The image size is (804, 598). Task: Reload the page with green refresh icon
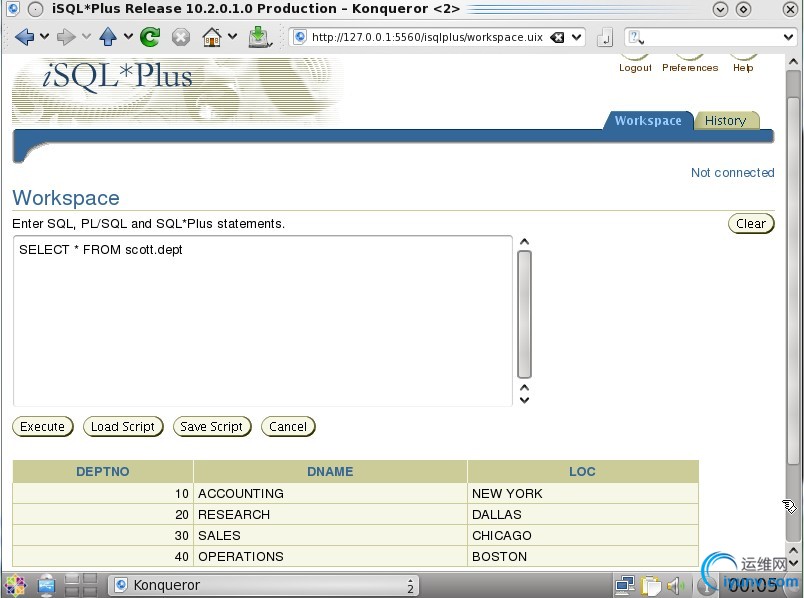pos(150,37)
